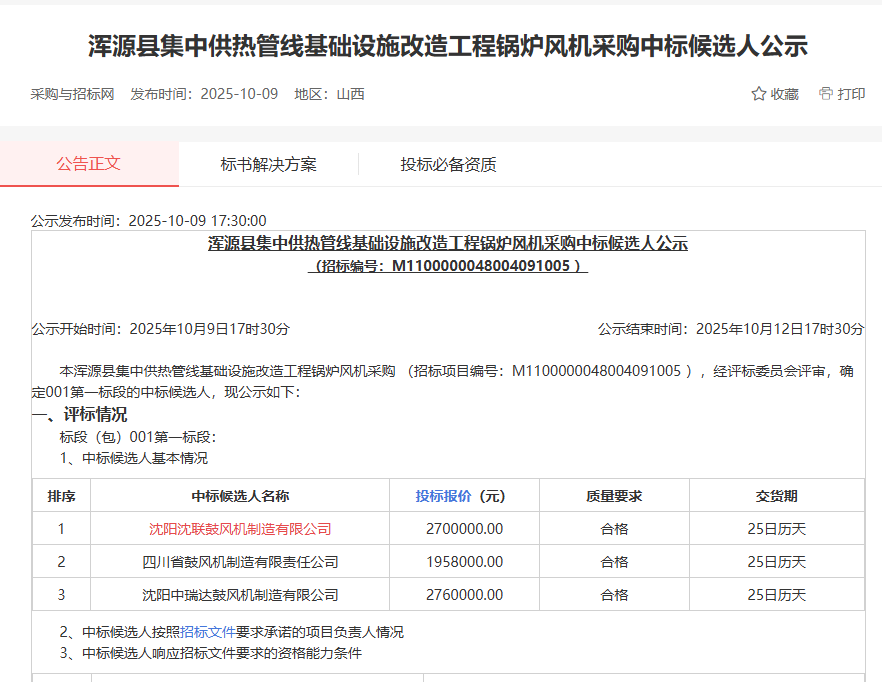Click the 地区：山西 text
Image resolution: width=882 pixels, height=682 pixels.
[x=330, y=94]
